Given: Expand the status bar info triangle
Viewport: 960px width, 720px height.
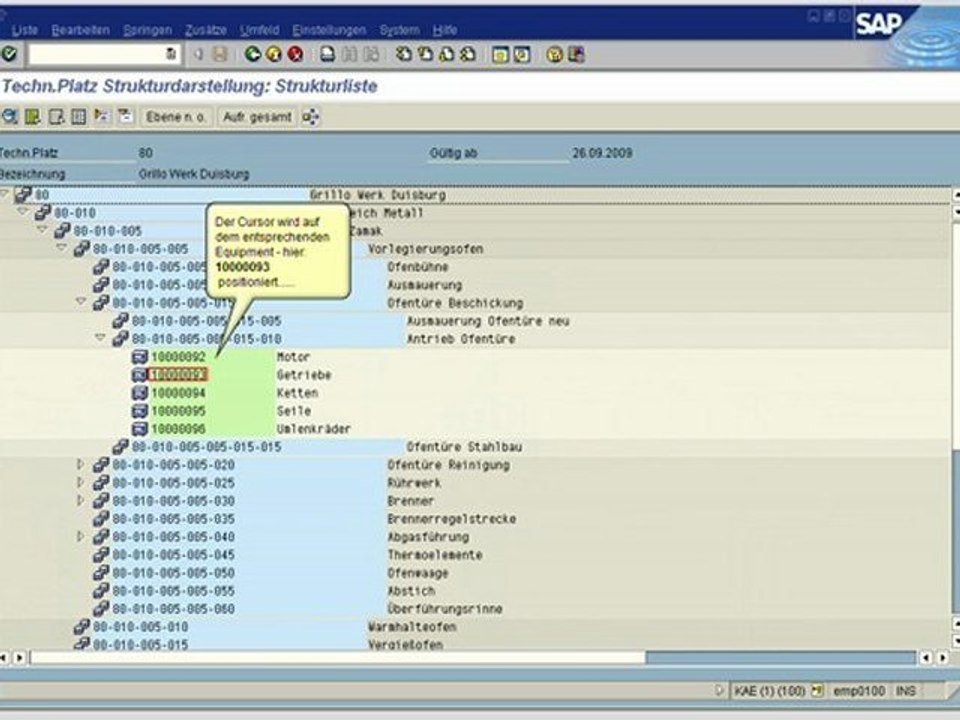Looking at the screenshot, I should (x=719, y=691).
